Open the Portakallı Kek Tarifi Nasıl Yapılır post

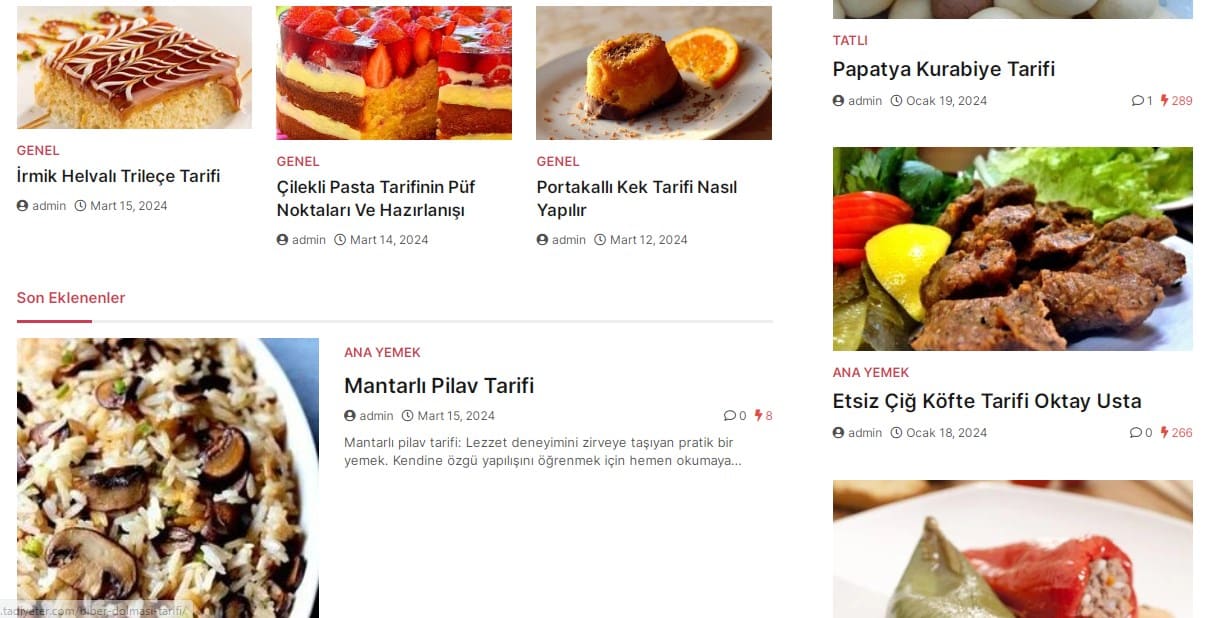coord(636,198)
